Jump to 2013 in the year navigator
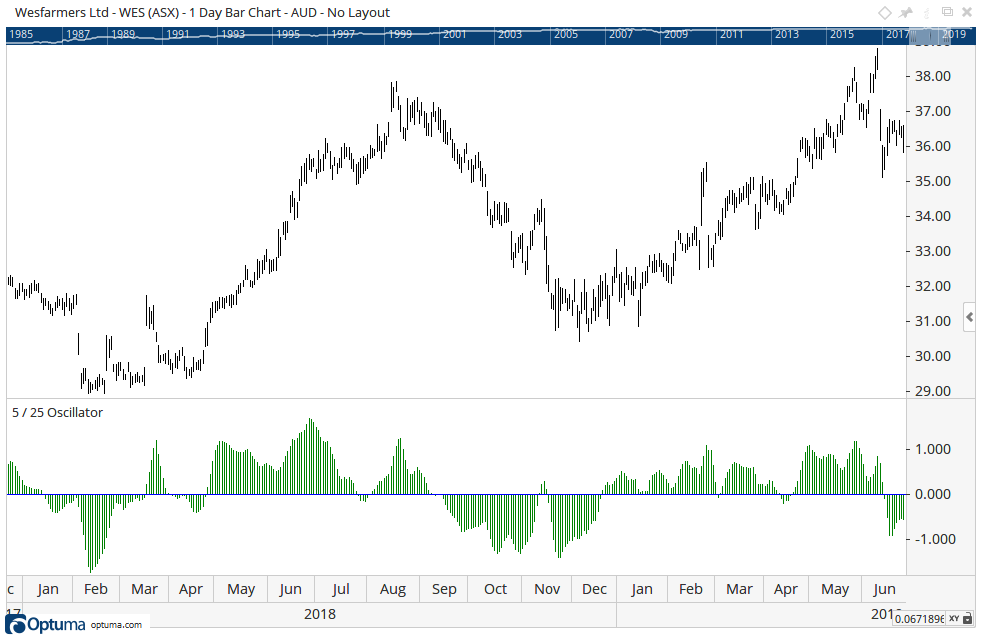 pos(787,34)
